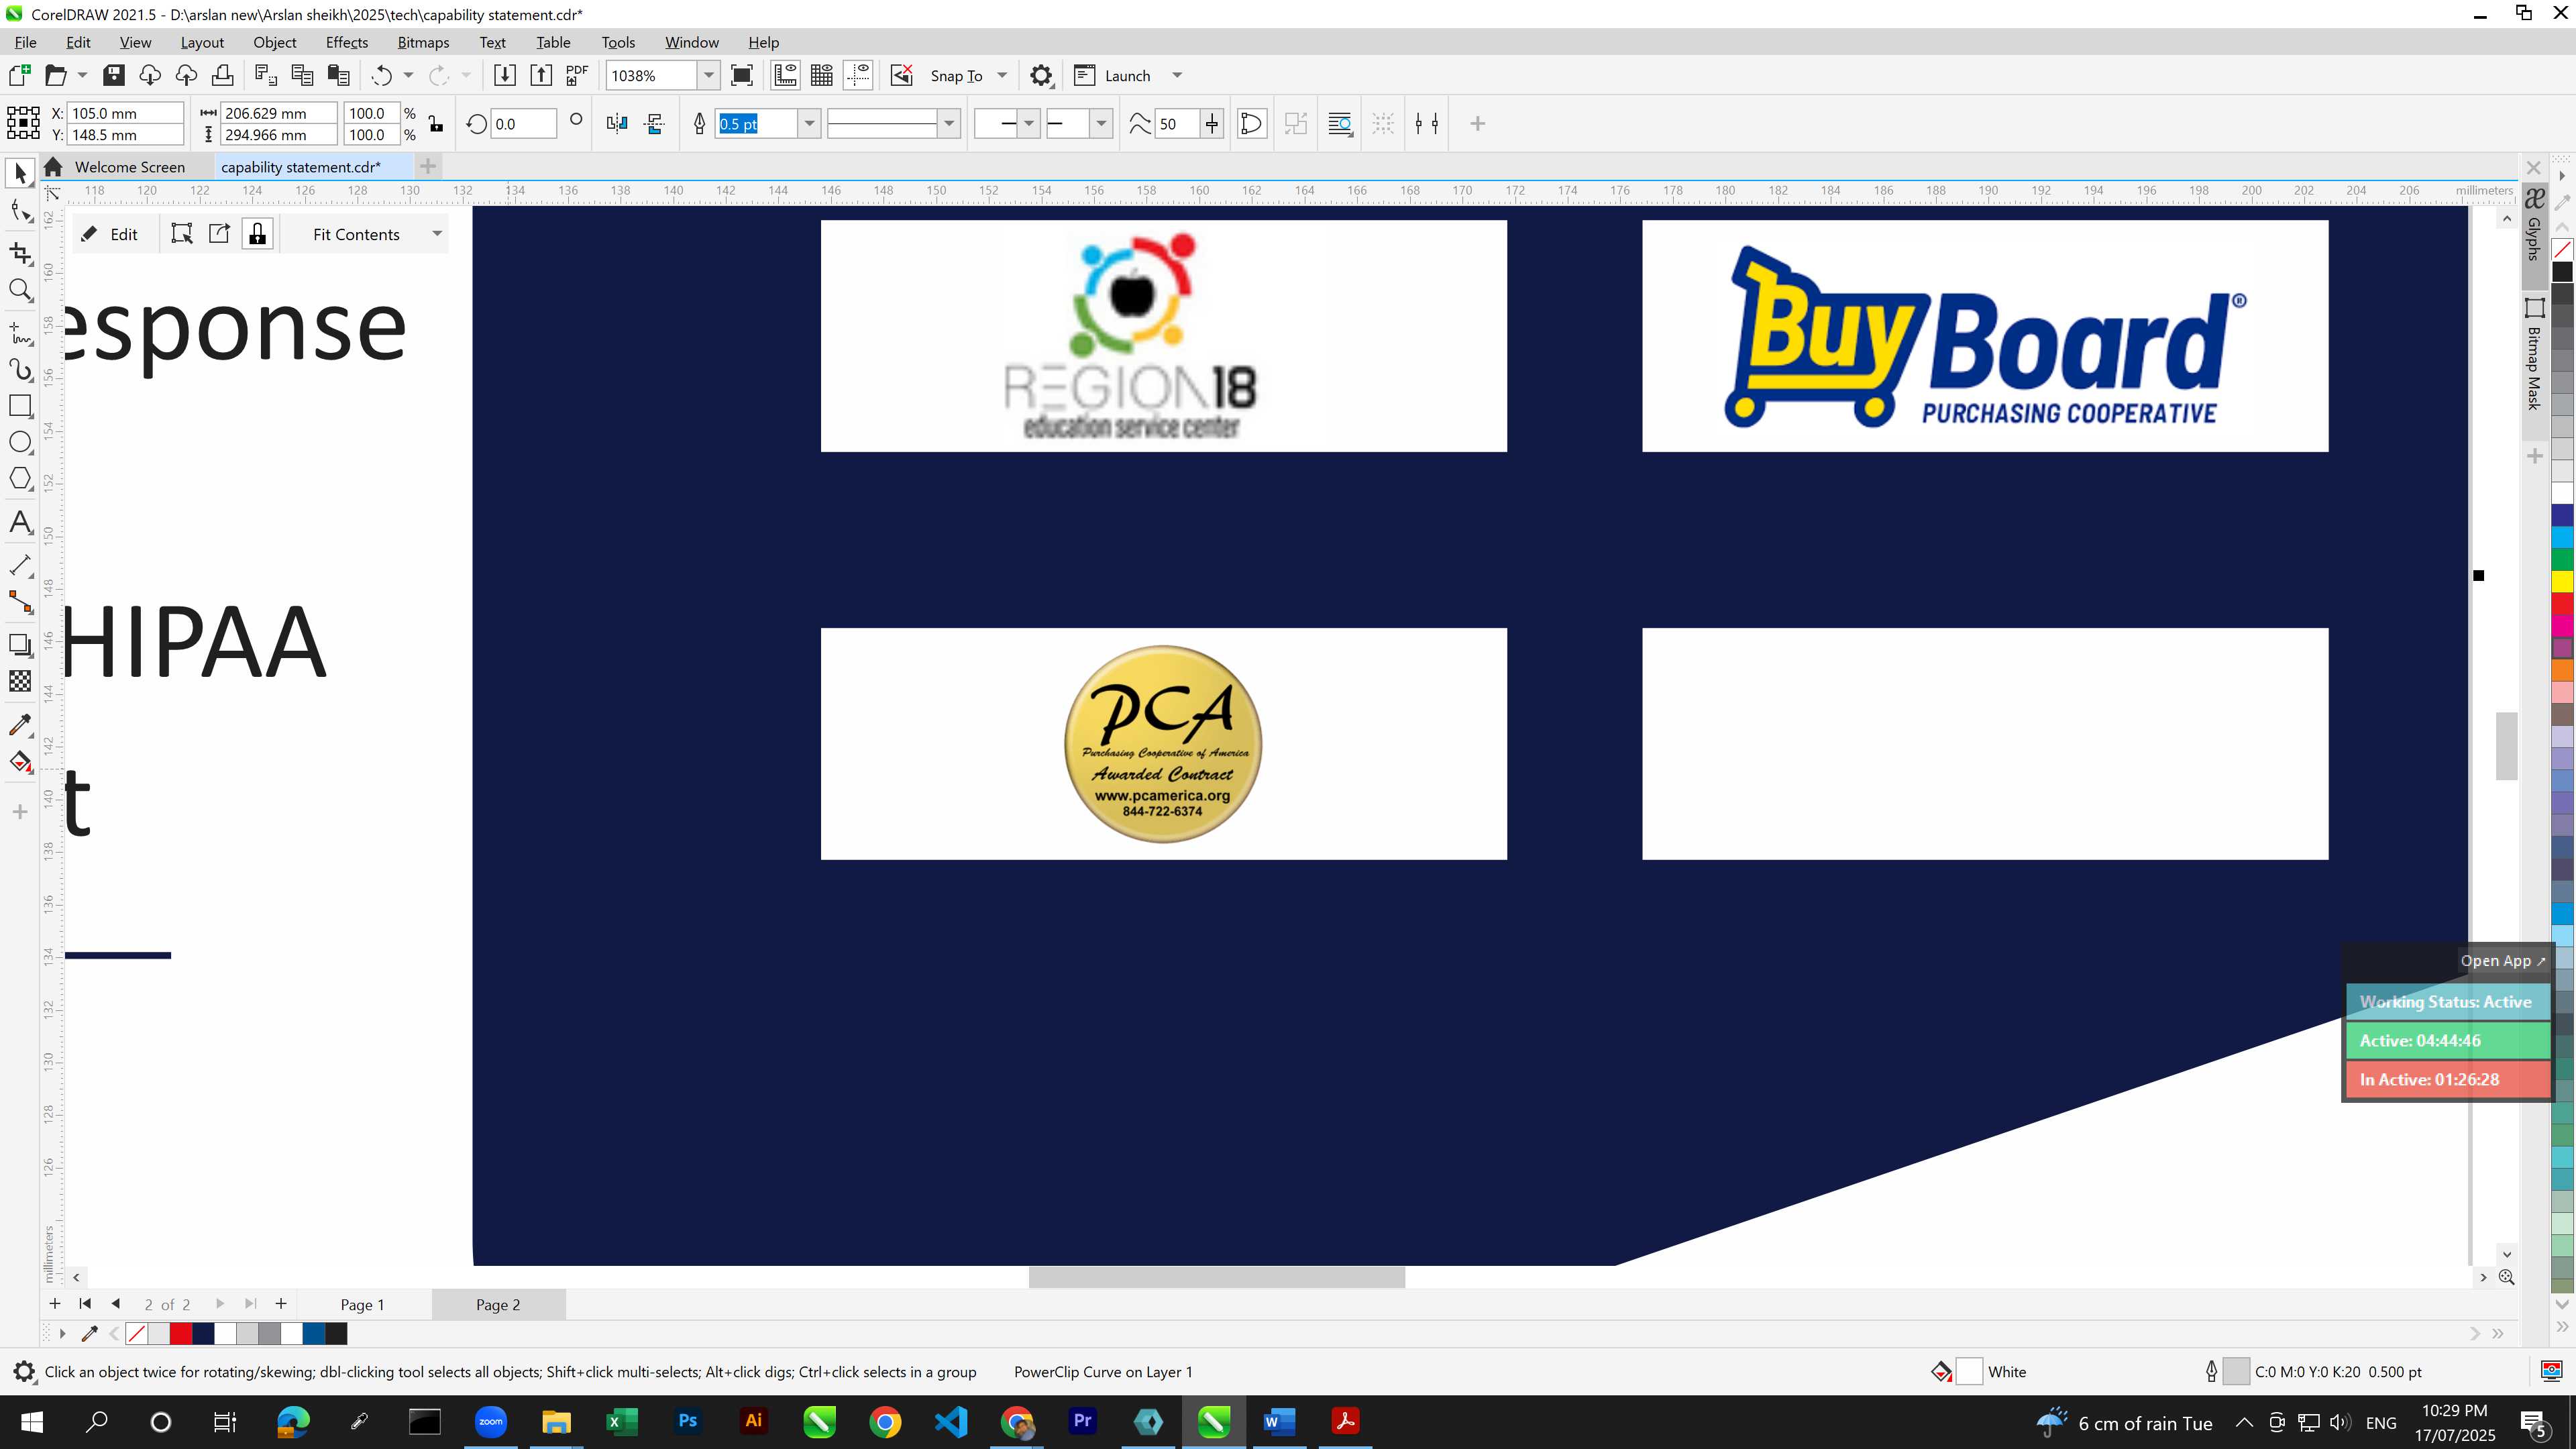This screenshot has width=2576, height=1449.
Task: Open the line style dropdown
Action: [949, 124]
